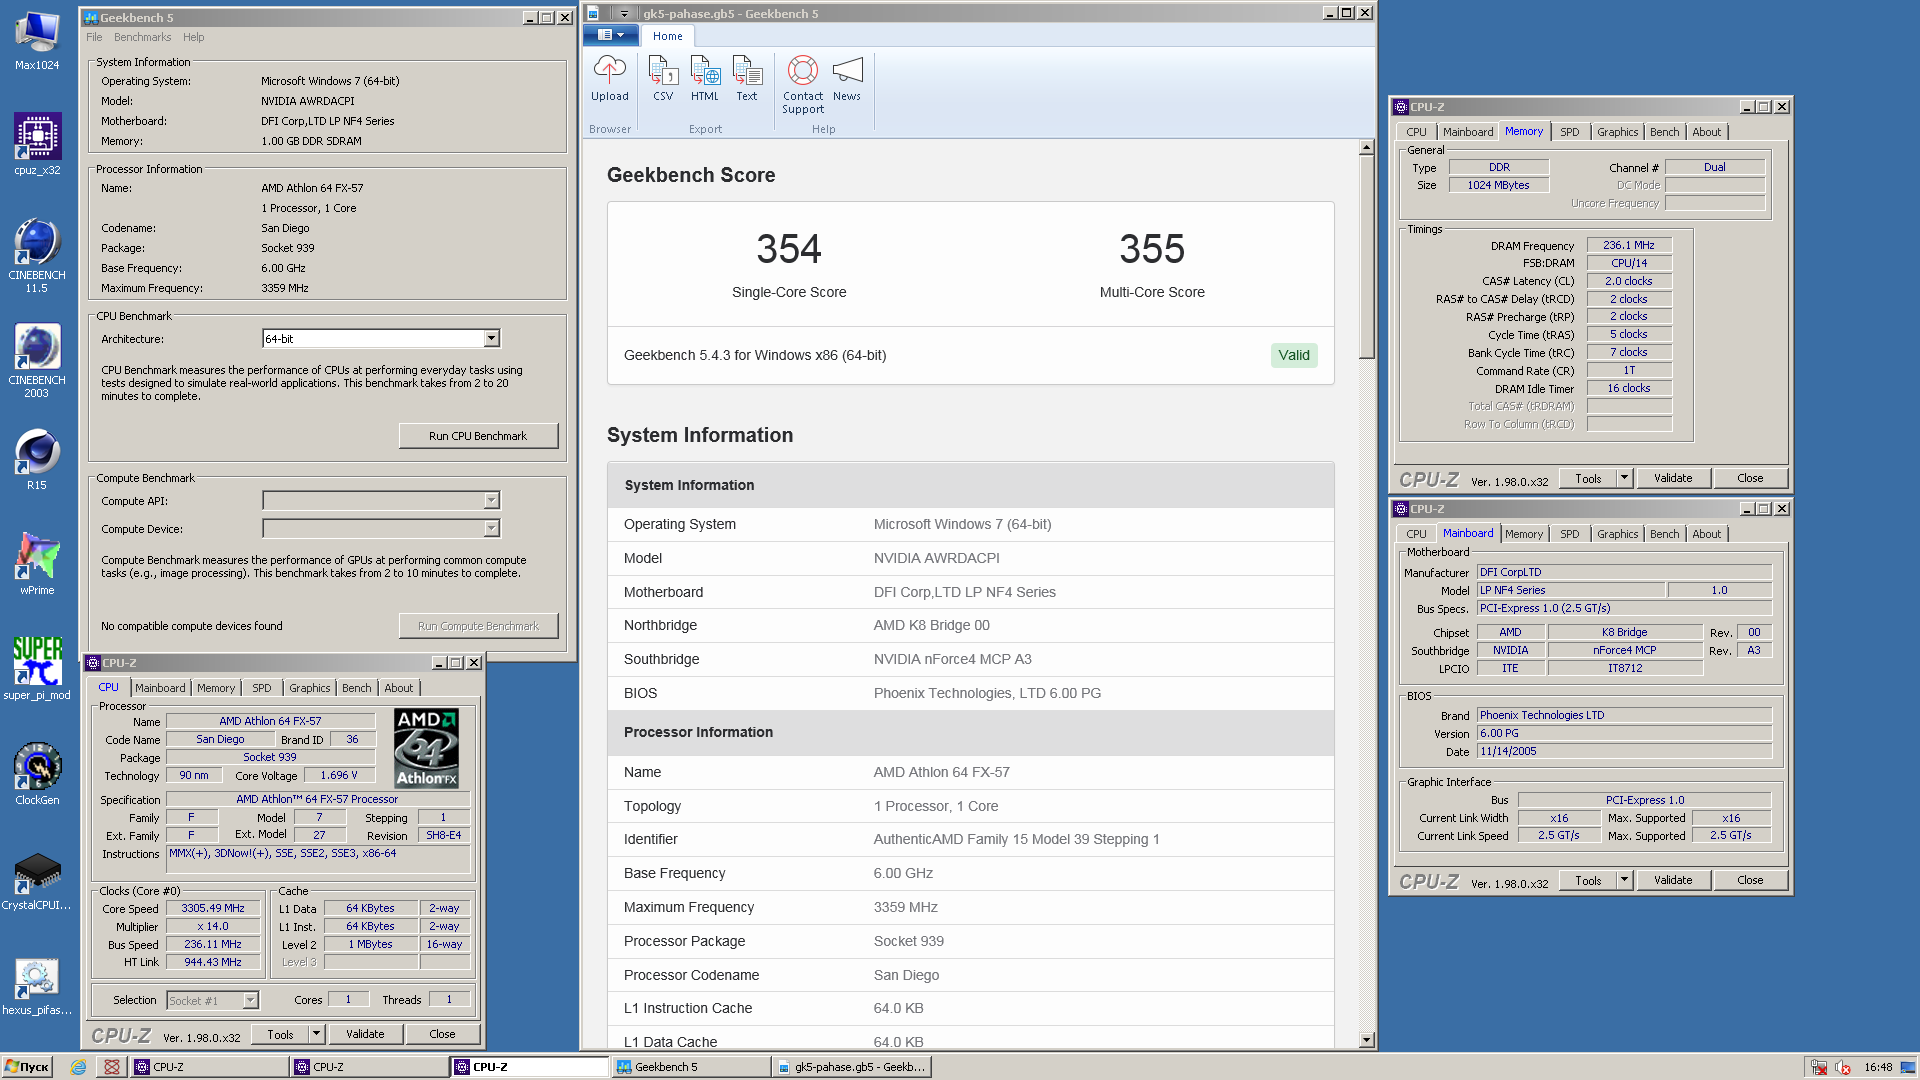Viewport: 1920px width, 1080px height.
Task: Switch to About tab in Memory CPU-Z window
Action: 1706,132
